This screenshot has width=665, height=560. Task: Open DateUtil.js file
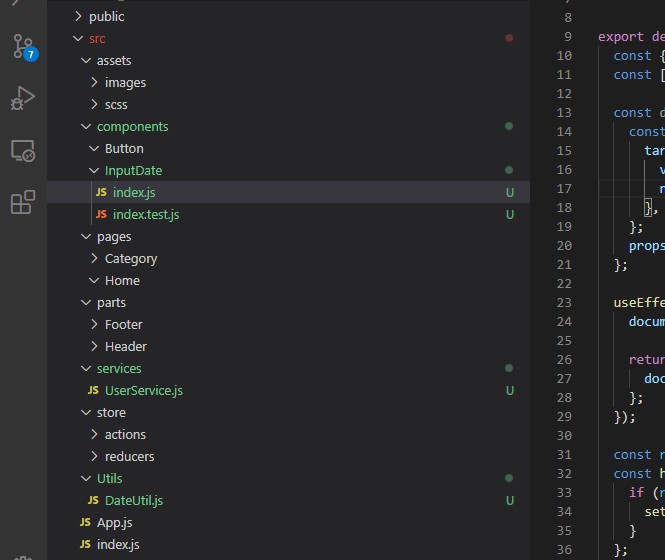[x=288, y=500]
